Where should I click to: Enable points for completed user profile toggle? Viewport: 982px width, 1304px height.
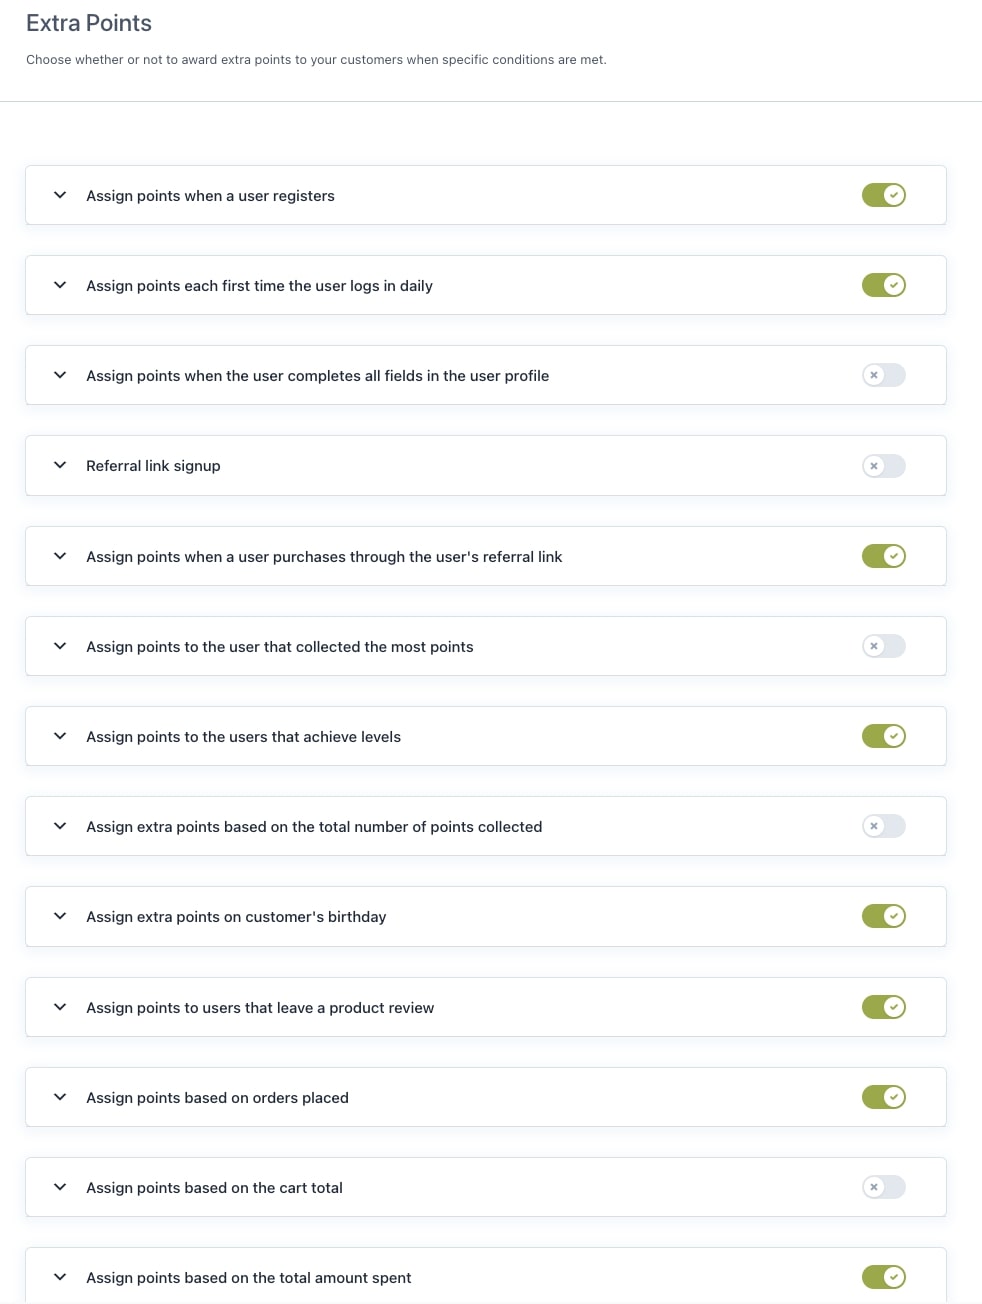(883, 375)
